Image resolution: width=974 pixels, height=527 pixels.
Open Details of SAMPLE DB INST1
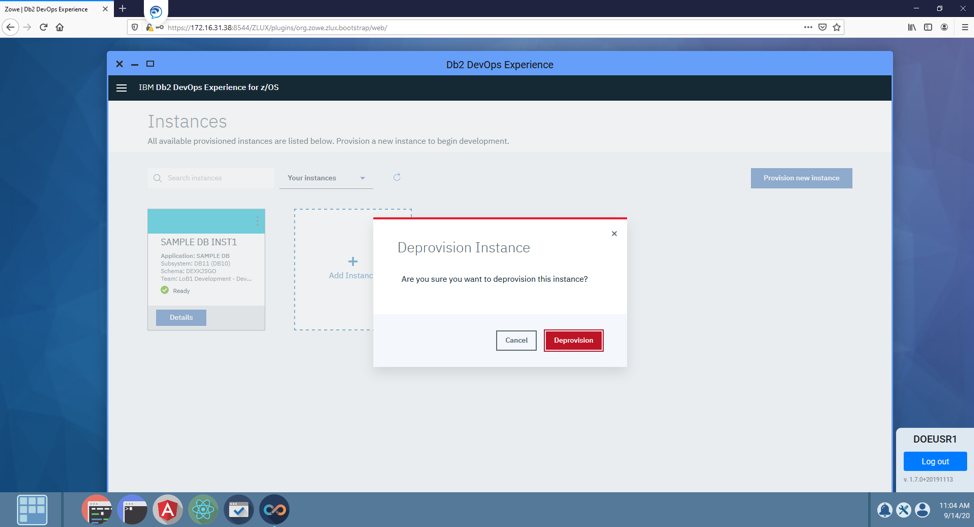click(181, 318)
